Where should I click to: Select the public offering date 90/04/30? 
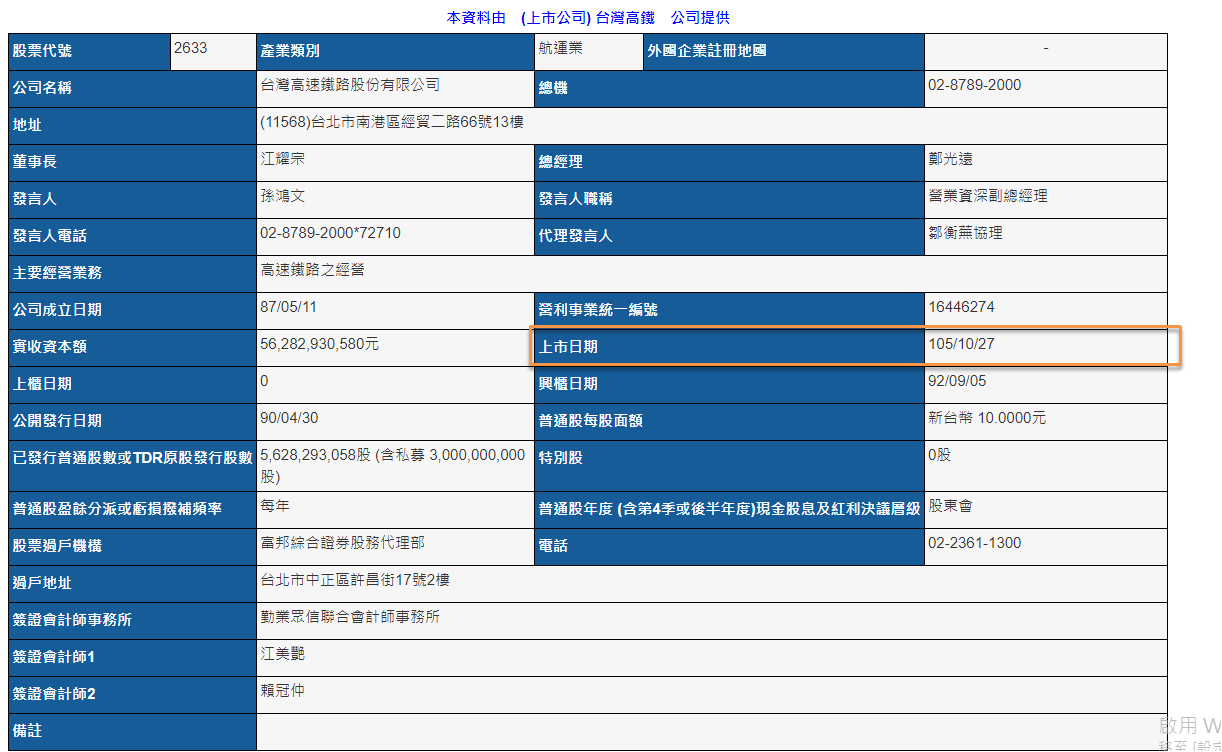[x=289, y=418]
